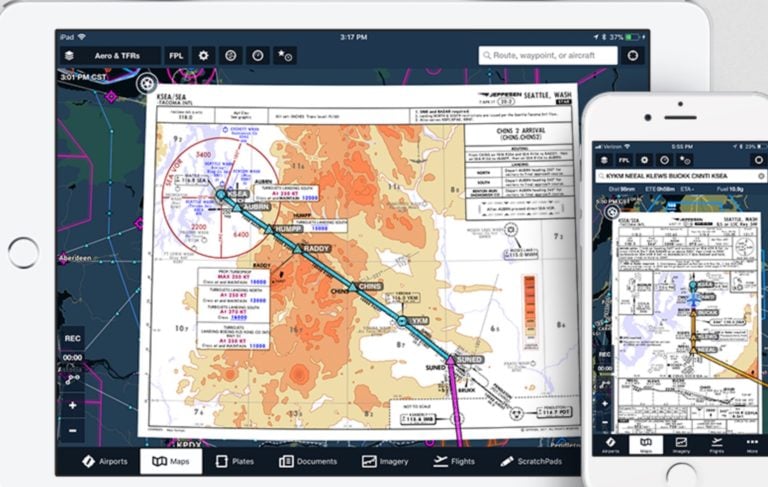The height and width of the screenshot is (487, 768).
Task: Tap the BUCKK waypoint on iPhone plate
Action: (708, 313)
